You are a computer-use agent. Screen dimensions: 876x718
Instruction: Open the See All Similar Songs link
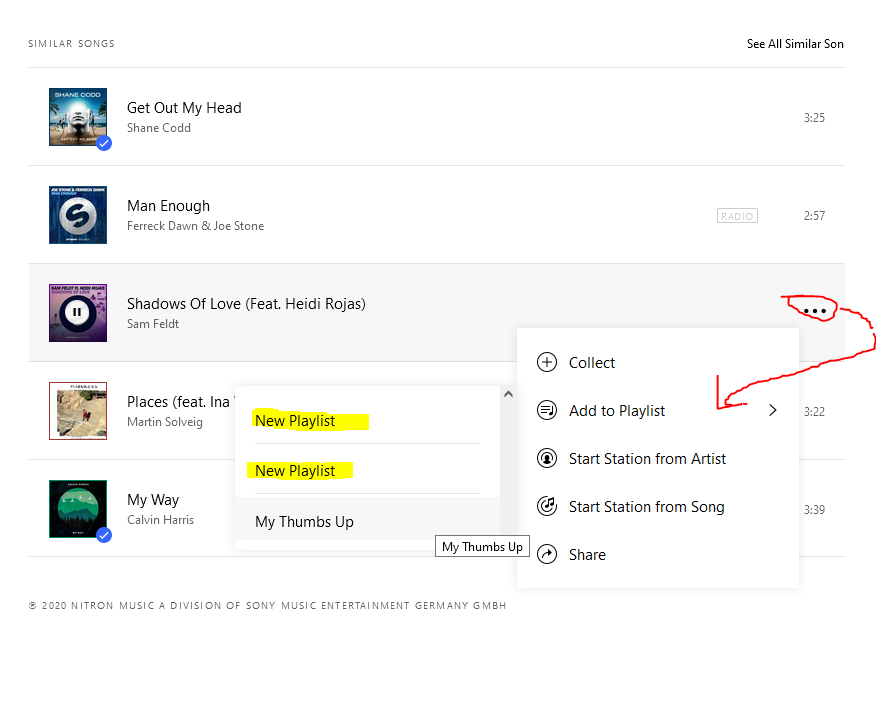pyautogui.click(x=794, y=44)
